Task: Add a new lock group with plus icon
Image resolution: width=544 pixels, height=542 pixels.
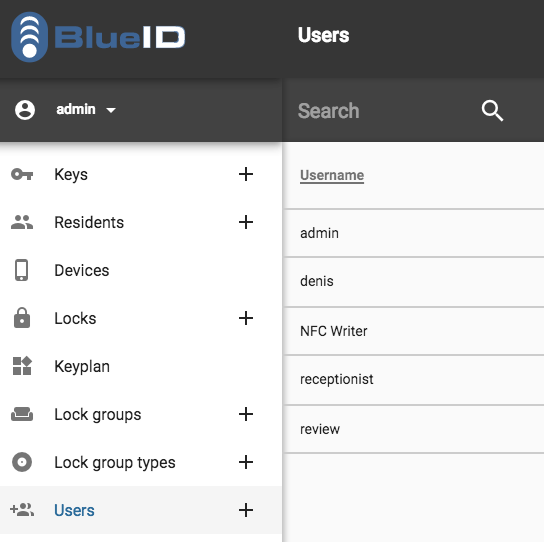Action: click(246, 414)
